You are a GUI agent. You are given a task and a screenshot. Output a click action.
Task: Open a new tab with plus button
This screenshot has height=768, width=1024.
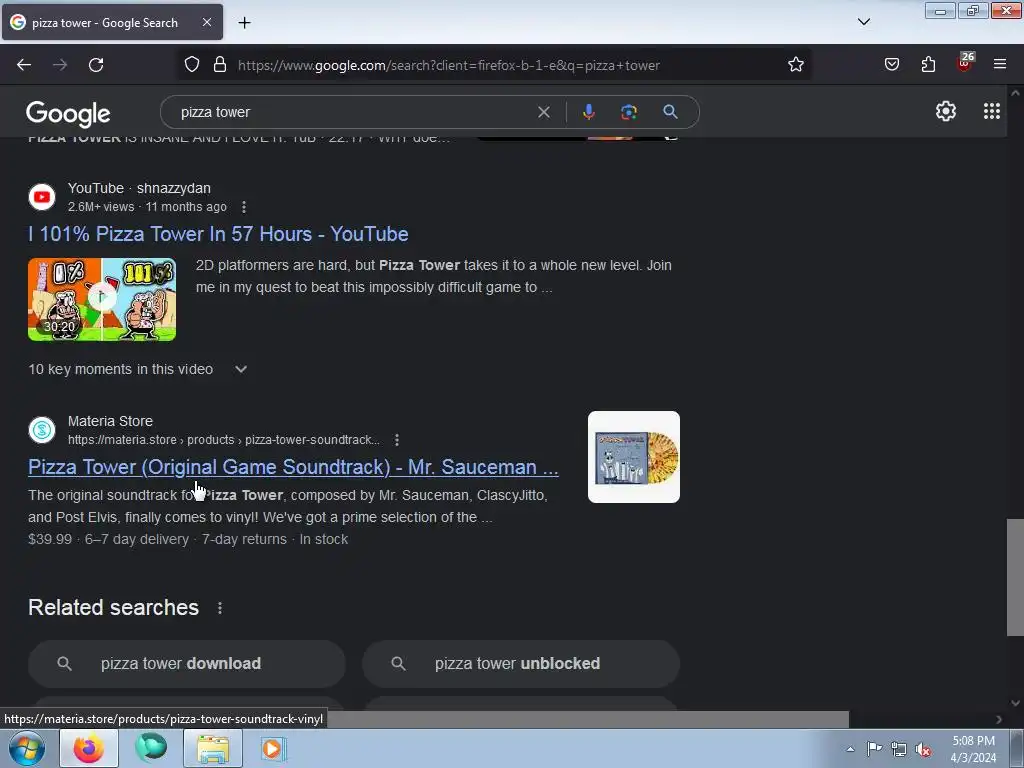[x=244, y=23]
